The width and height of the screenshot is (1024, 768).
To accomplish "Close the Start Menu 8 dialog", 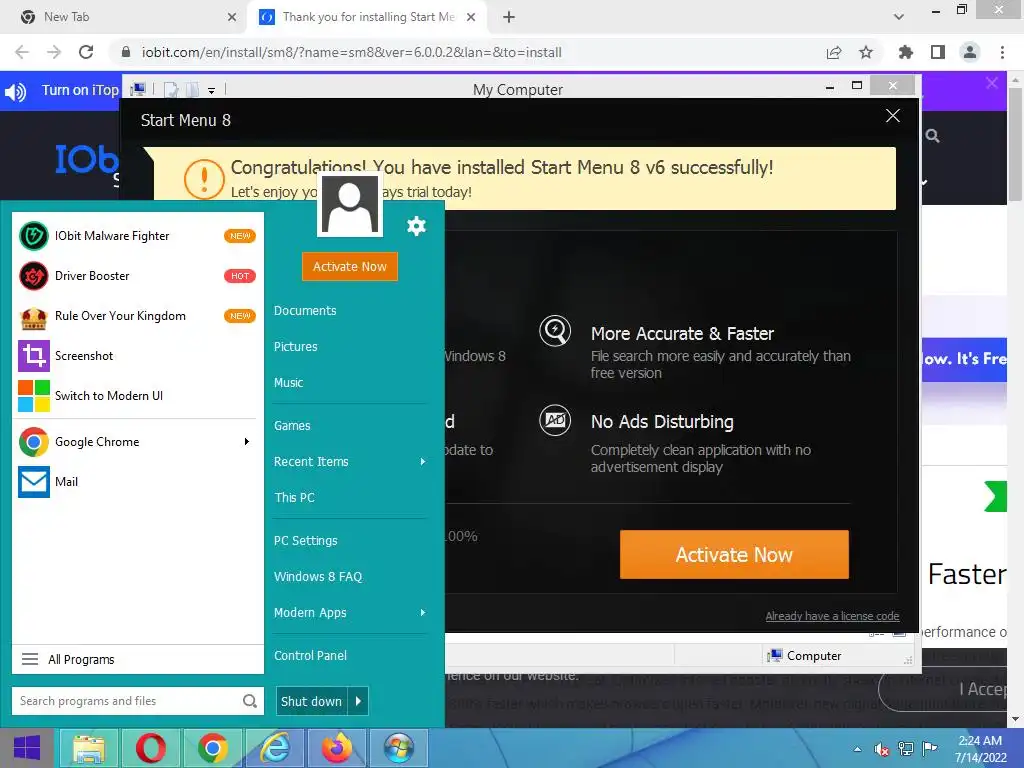I will coord(893,116).
